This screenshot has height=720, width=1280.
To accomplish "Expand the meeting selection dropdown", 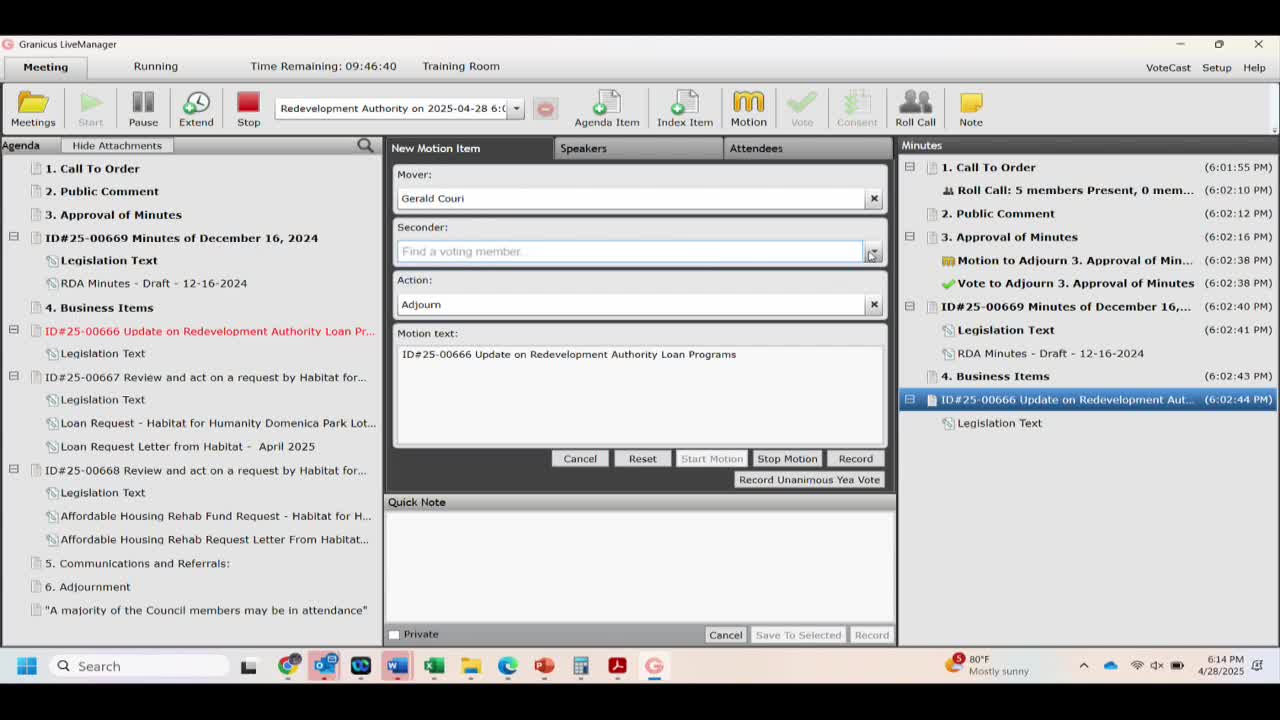I will pyautogui.click(x=516, y=108).
